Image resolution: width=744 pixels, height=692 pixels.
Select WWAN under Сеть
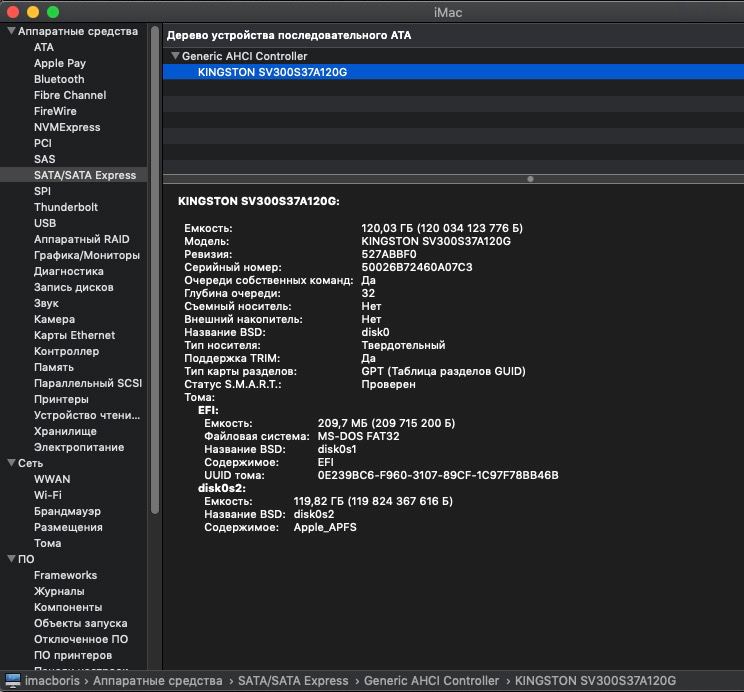tap(52, 479)
